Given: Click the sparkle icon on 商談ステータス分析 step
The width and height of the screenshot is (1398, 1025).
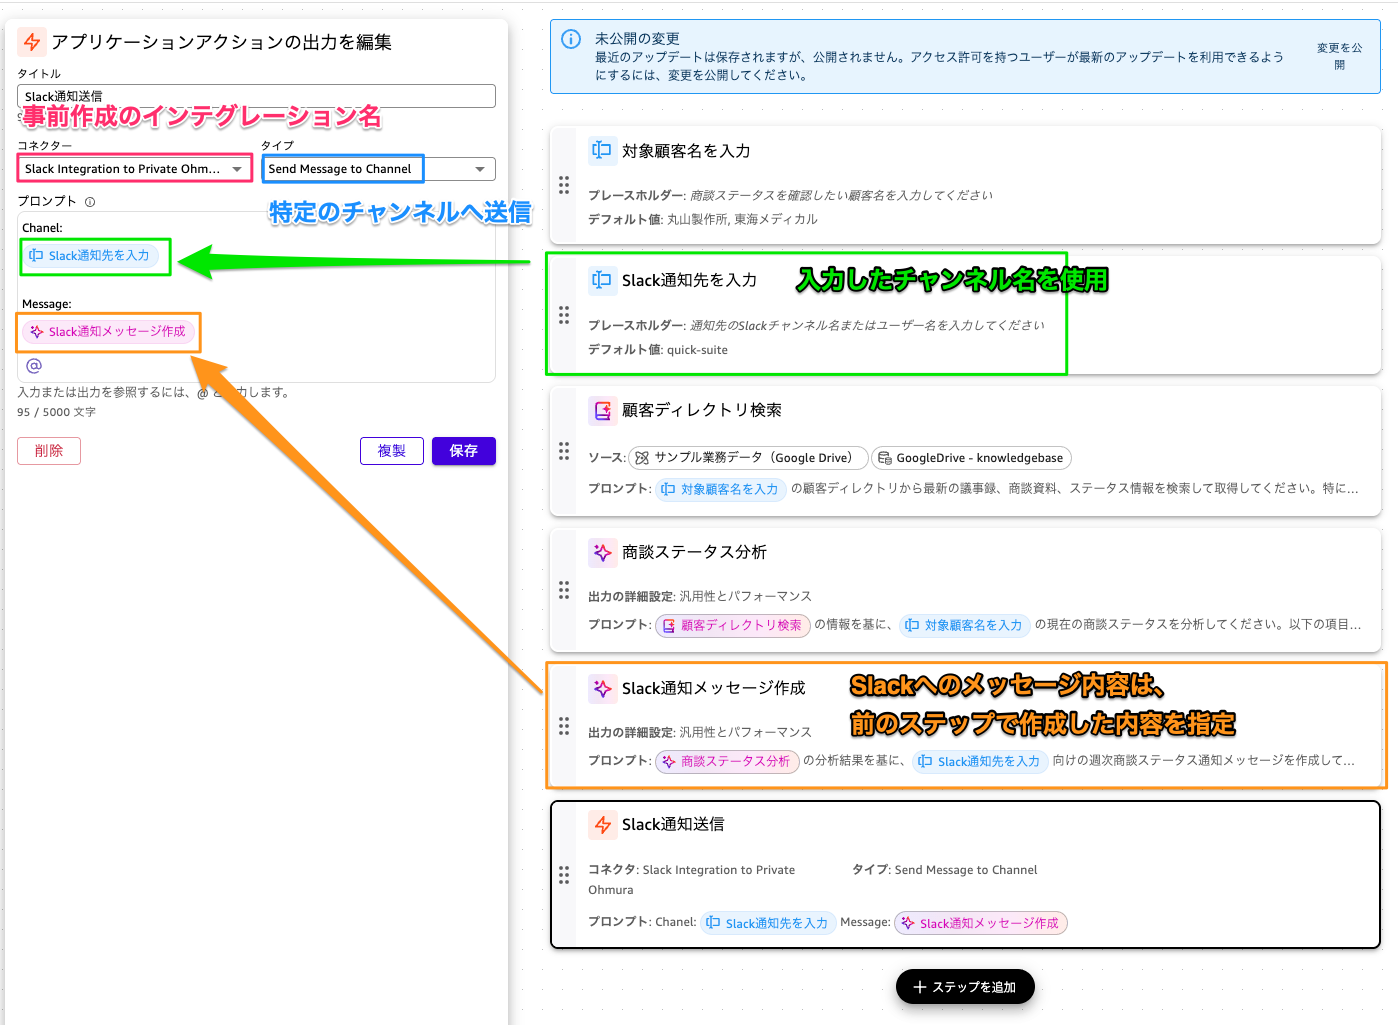Looking at the screenshot, I should point(602,552).
